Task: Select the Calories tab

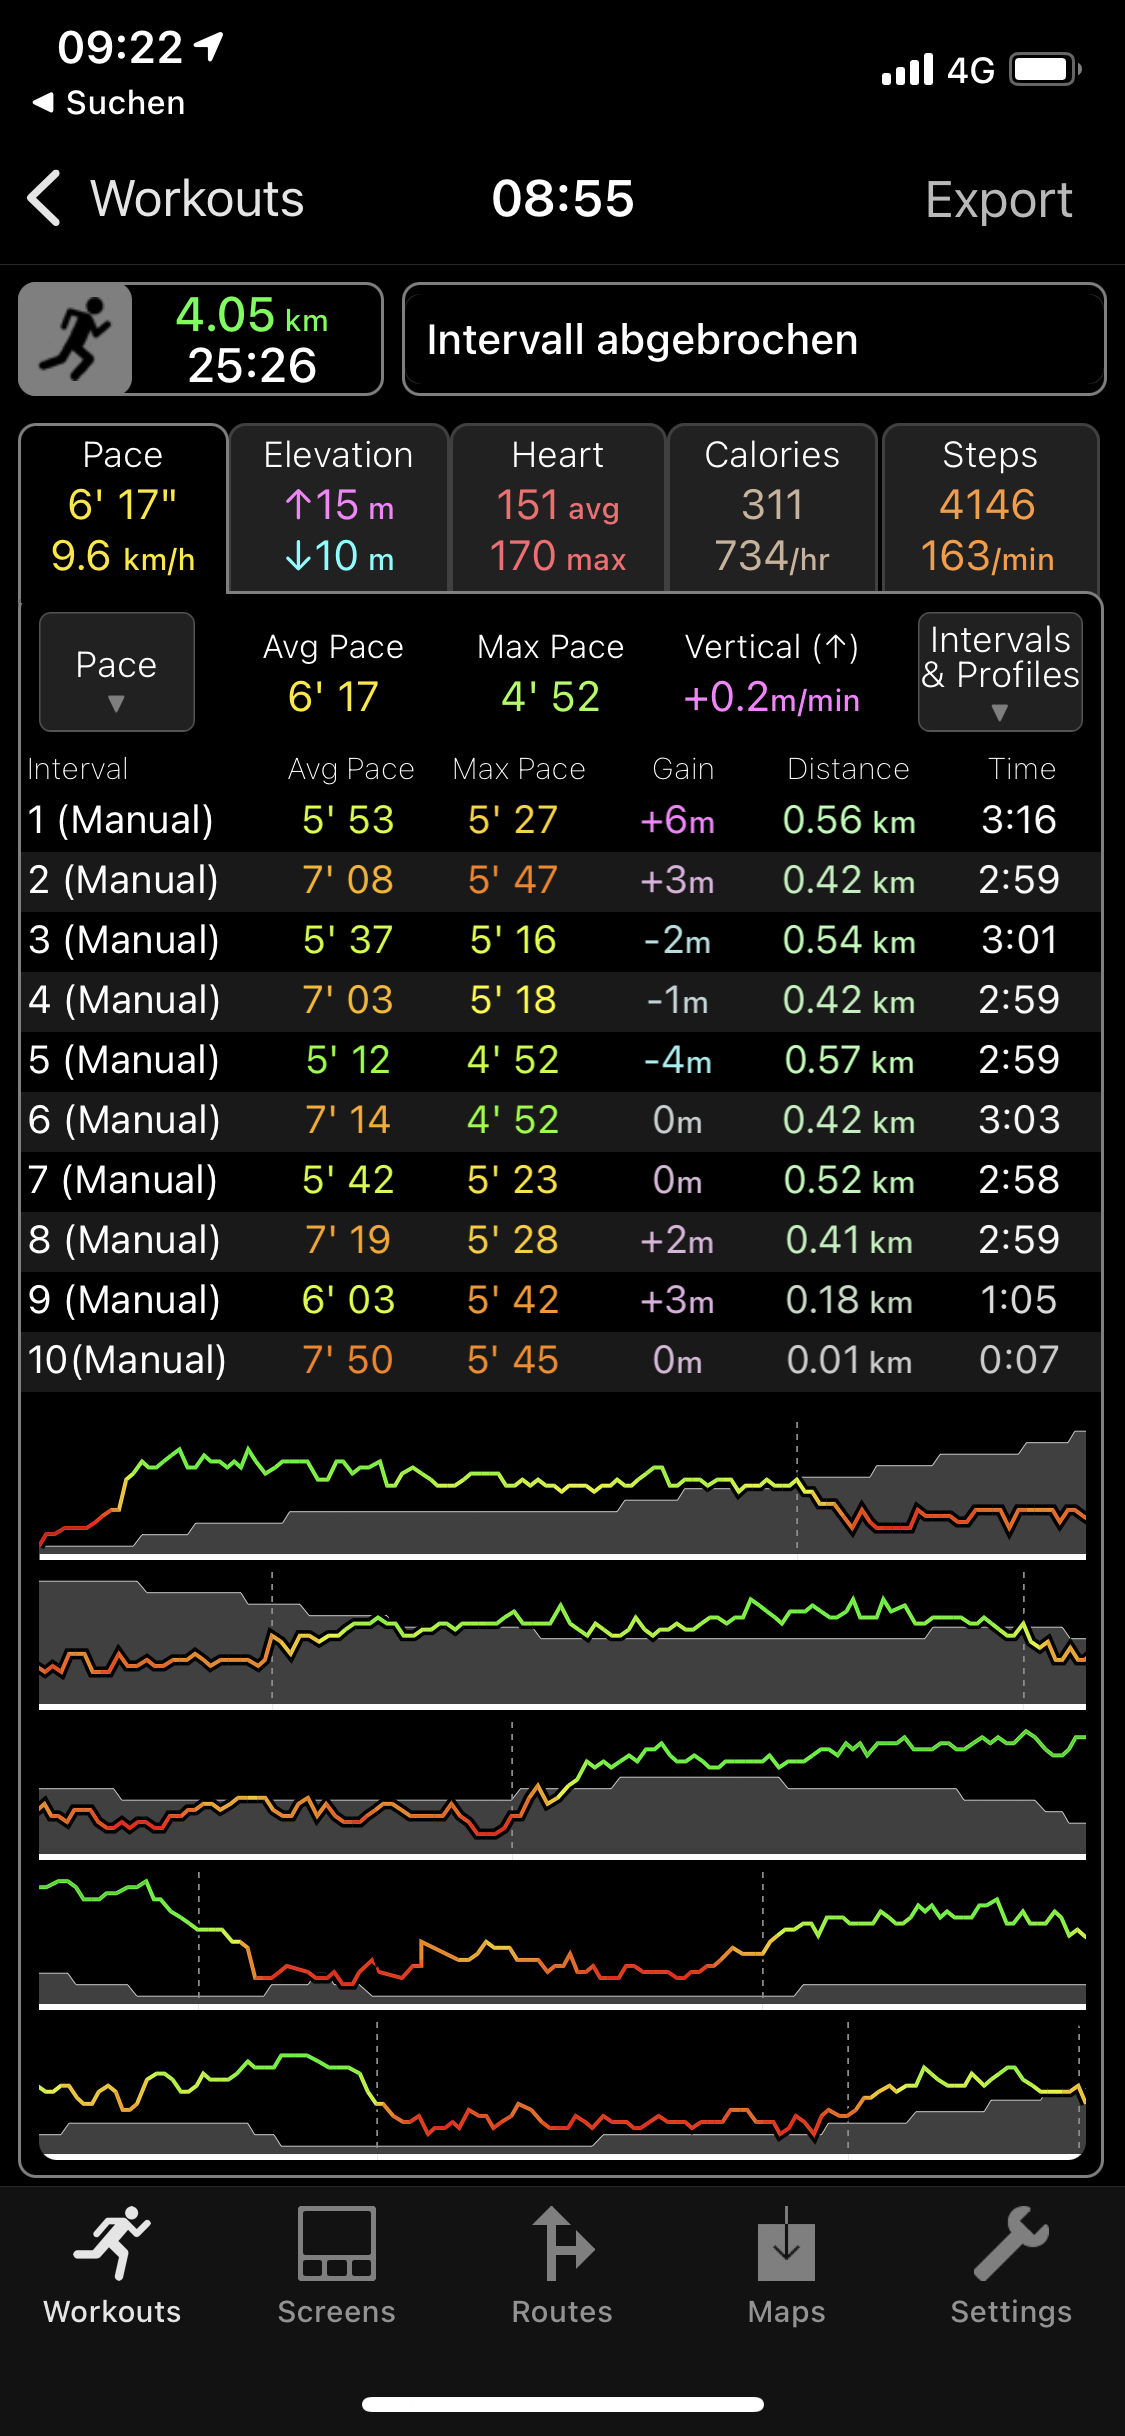Action: [772, 507]
